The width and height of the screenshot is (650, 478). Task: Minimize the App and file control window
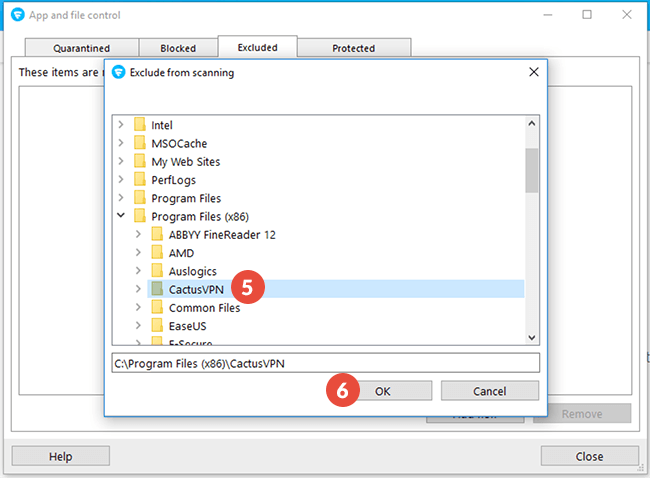(x=548, y=15)
